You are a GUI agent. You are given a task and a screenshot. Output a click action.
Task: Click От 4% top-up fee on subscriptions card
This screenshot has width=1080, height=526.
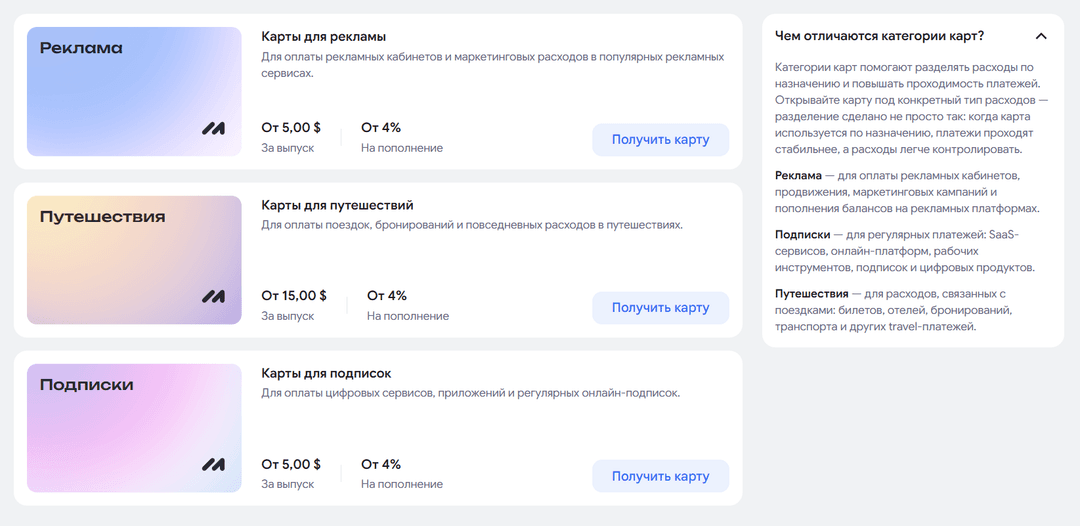[381, 463]
